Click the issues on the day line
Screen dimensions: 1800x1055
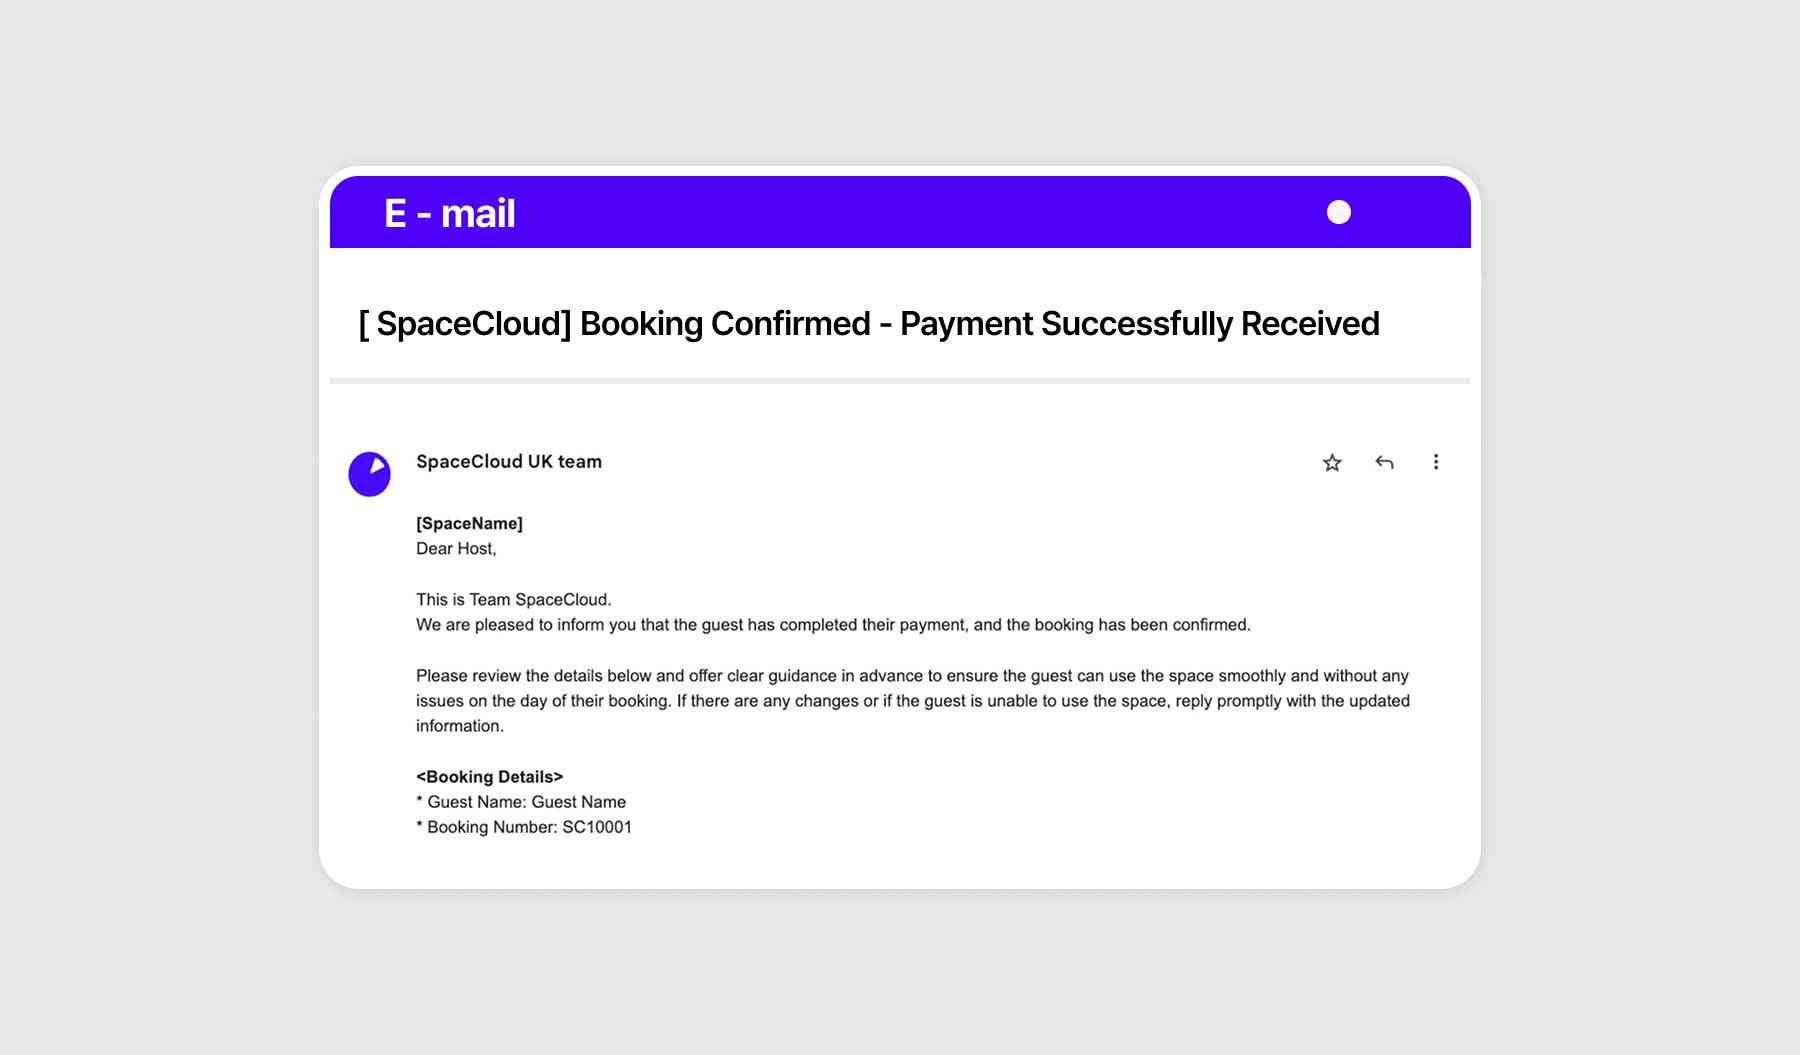[913, 700]
